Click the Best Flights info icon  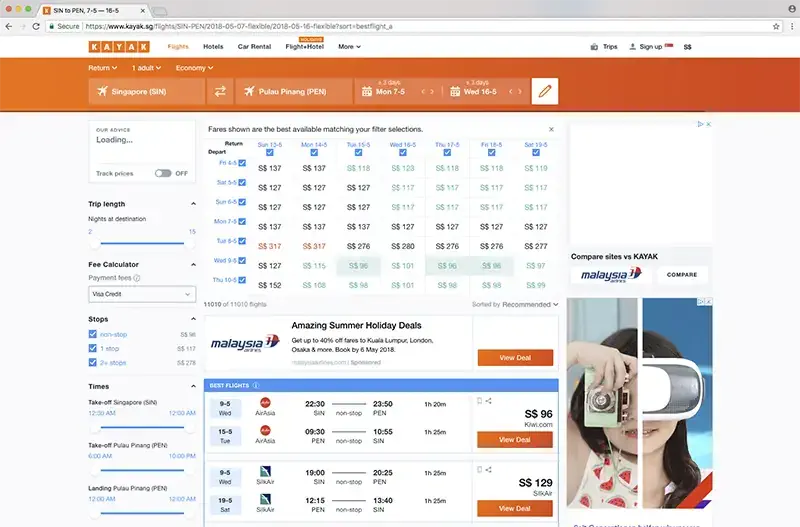256,385
